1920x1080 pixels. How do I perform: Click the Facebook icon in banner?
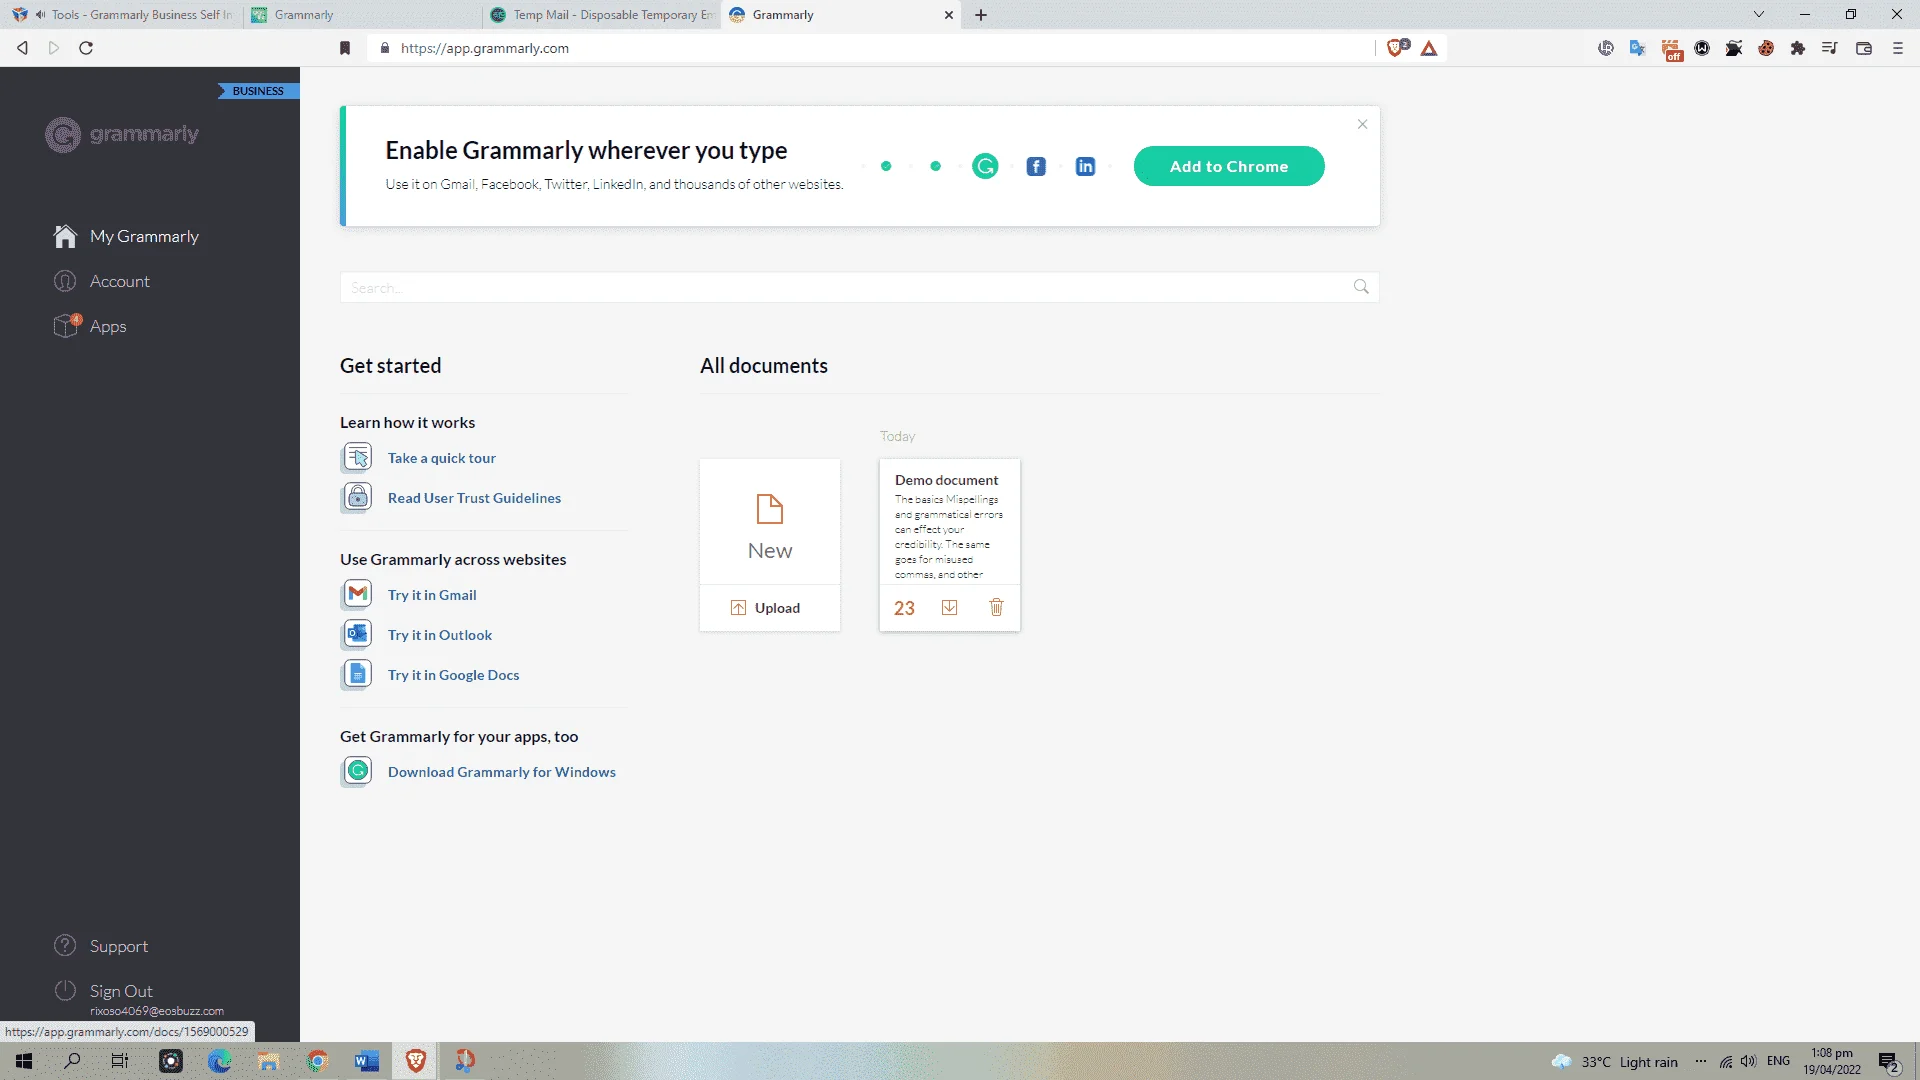tap(1036, 166)
